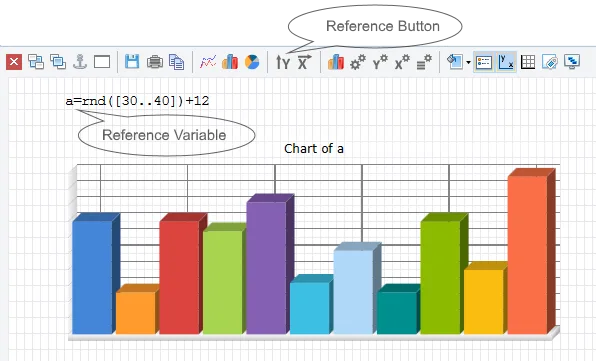The height and width of the screenshot is (361, 596).
Task: Copy chart using the documents icon
Action: coord(177,62)
